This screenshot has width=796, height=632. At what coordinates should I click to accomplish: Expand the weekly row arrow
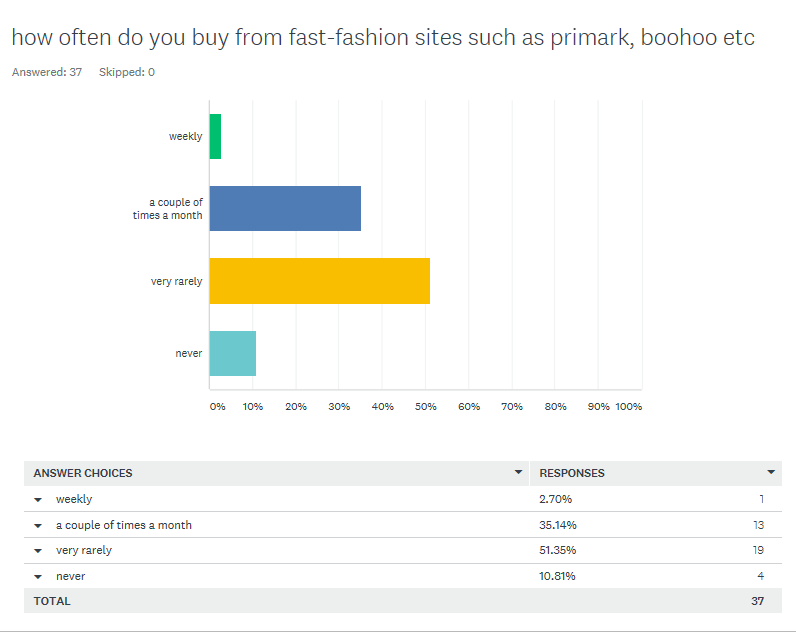click(x=38, y=499)
